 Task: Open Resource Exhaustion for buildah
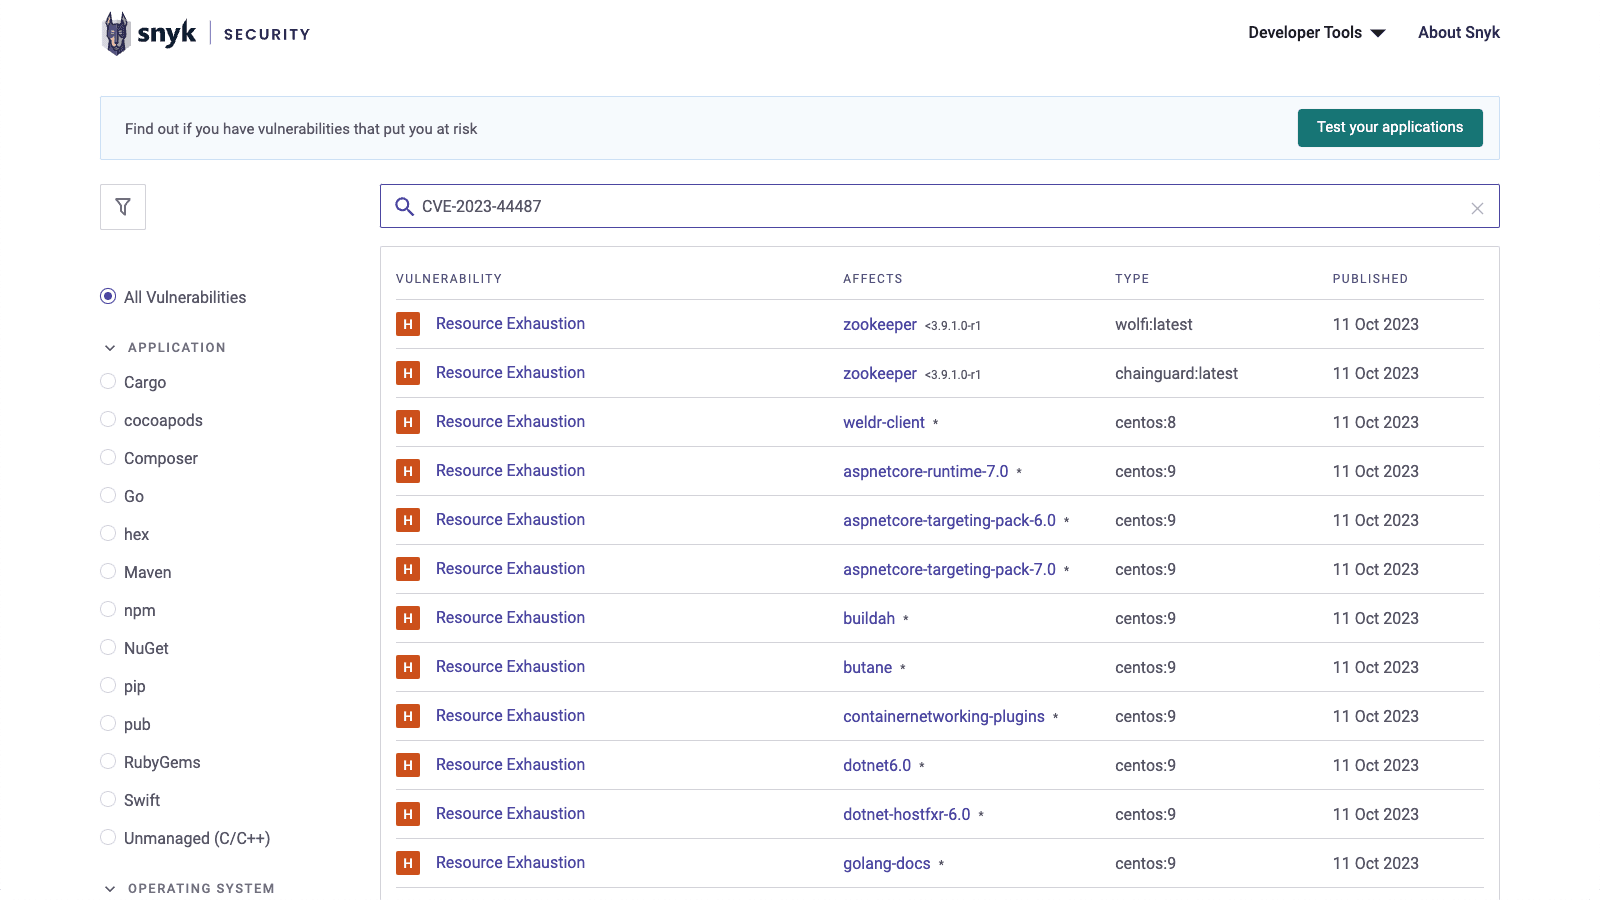510,618
